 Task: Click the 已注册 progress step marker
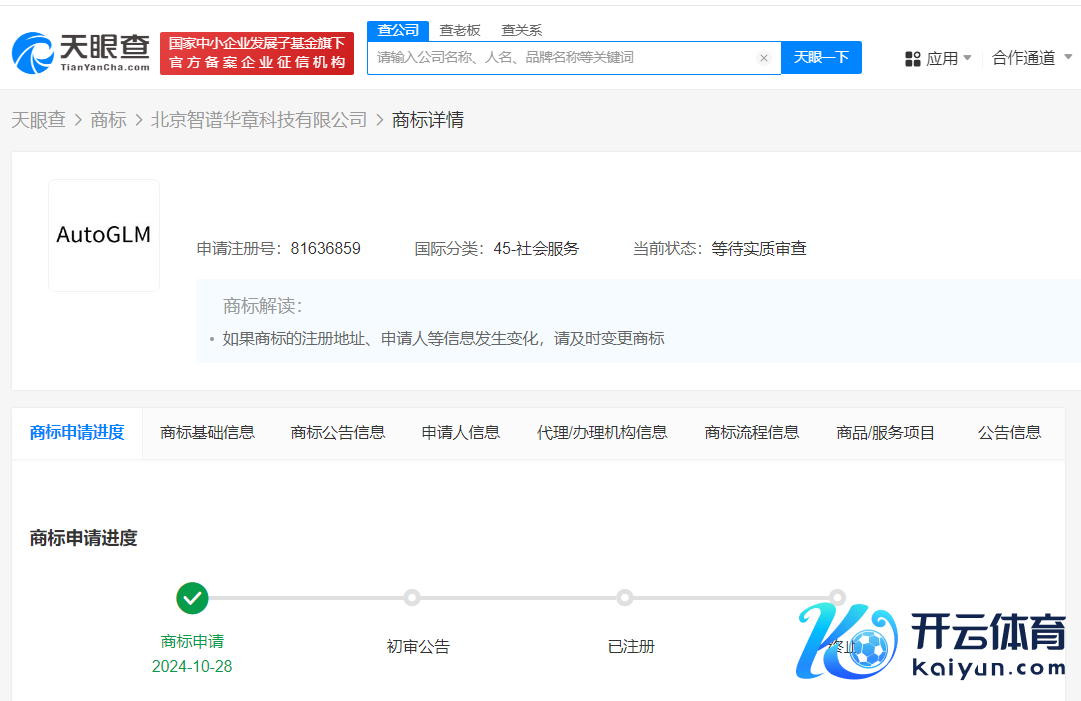pyautogui.click(x=625, y=598)
